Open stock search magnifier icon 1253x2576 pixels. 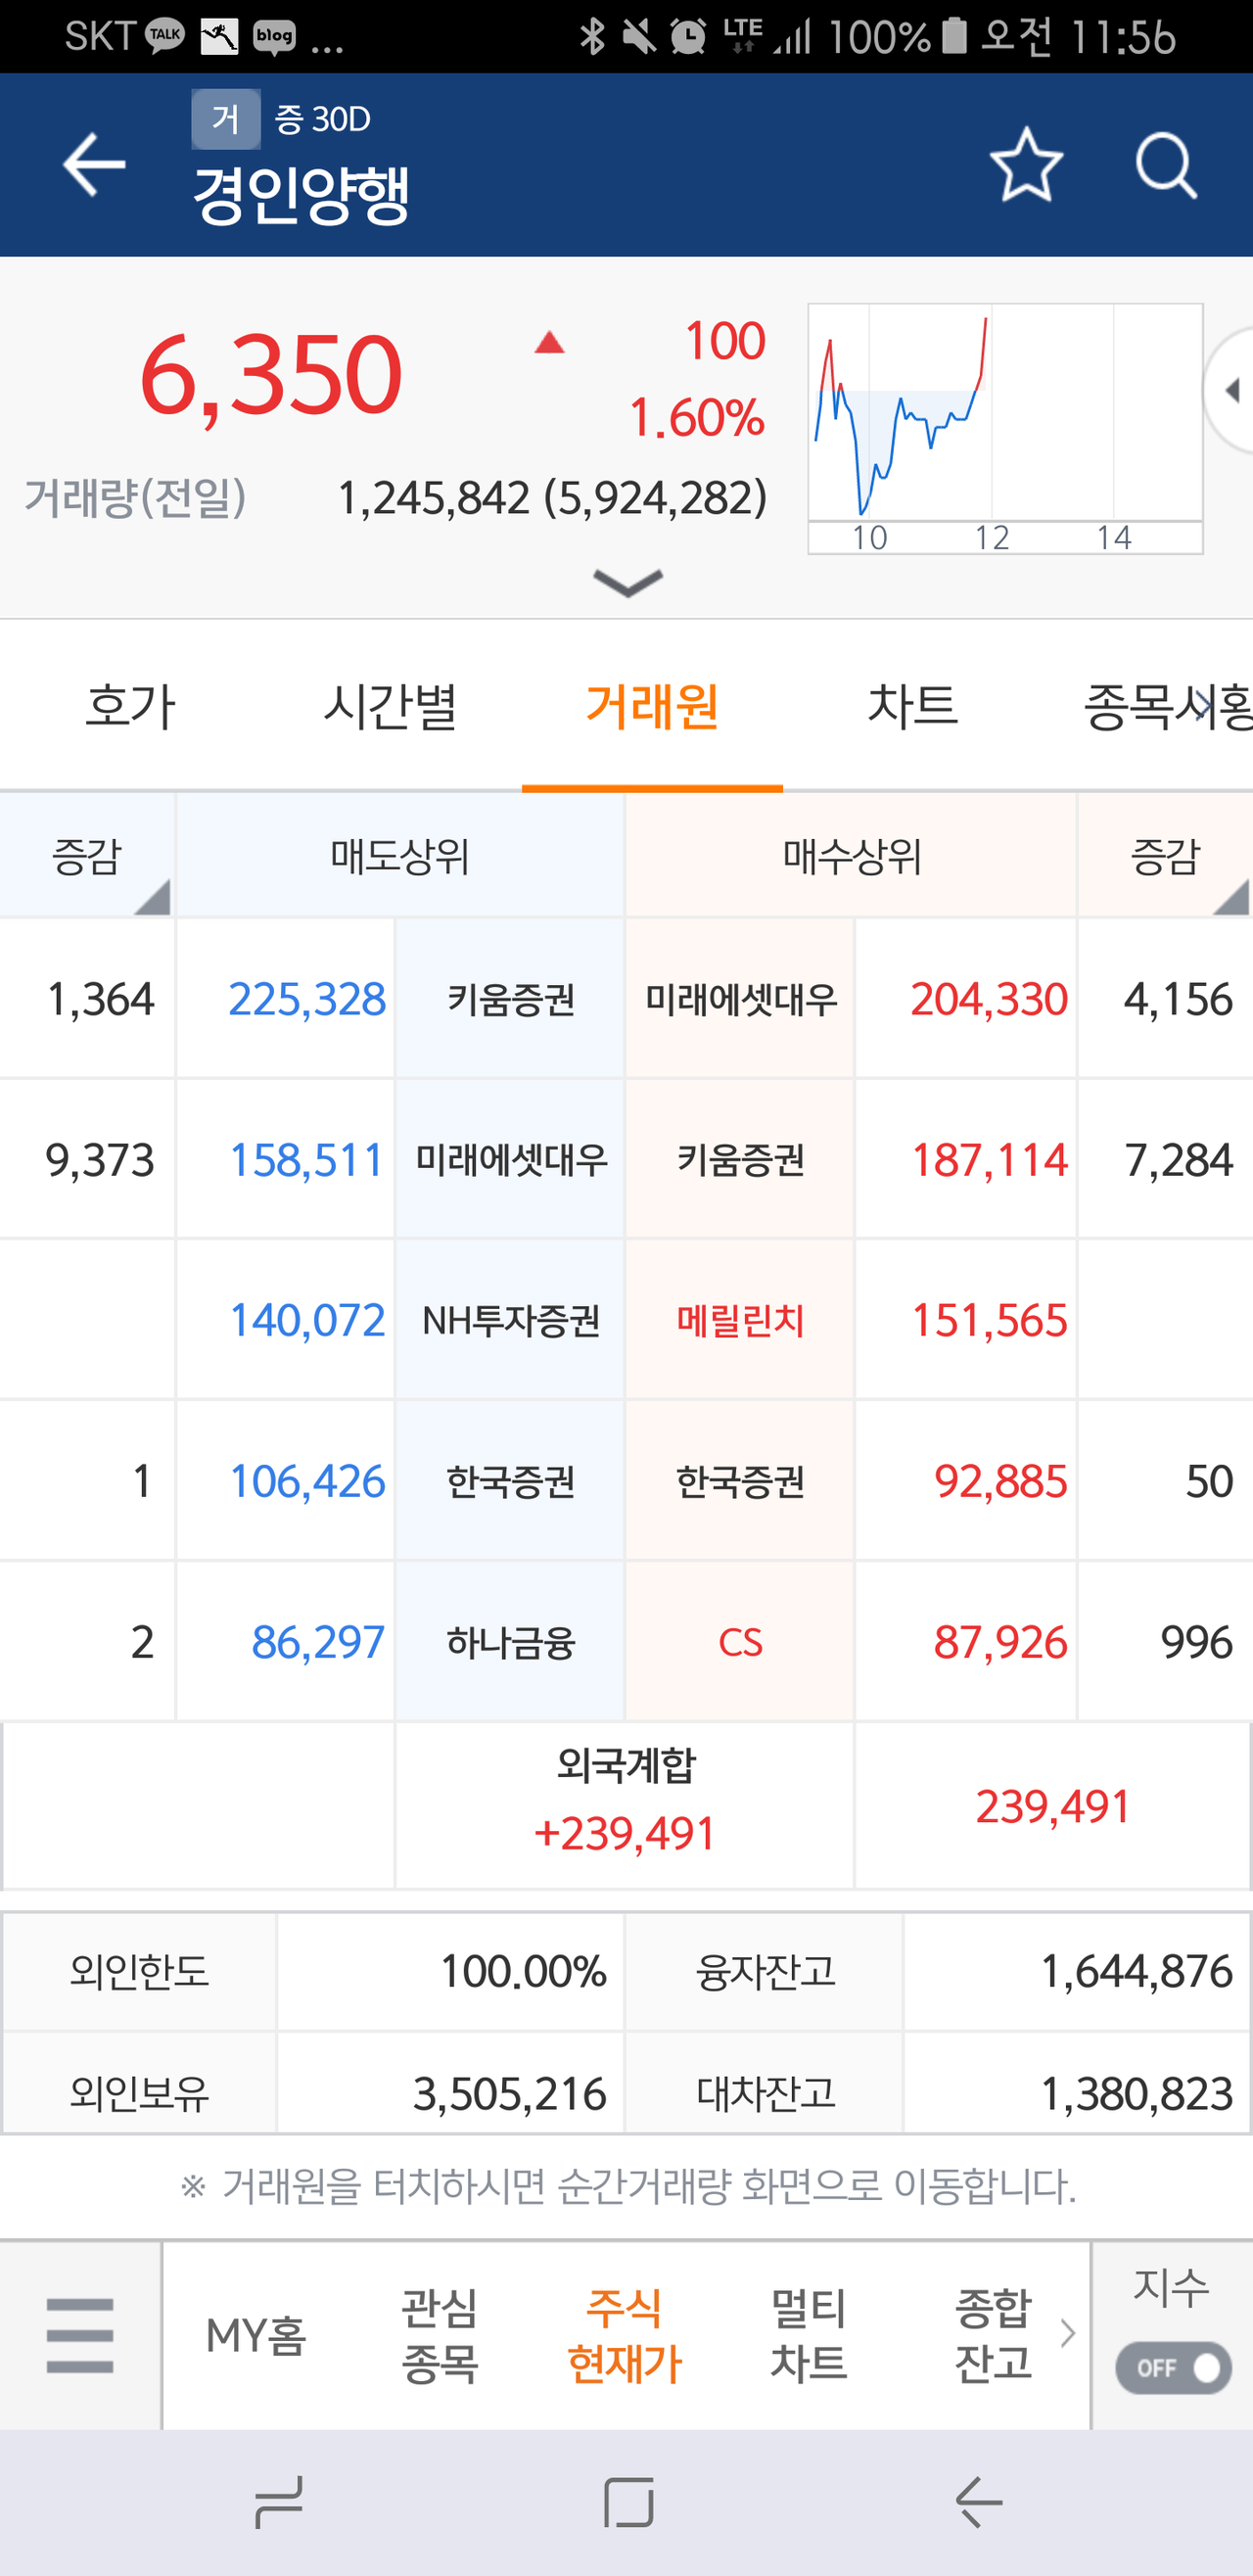[1166, 165]
